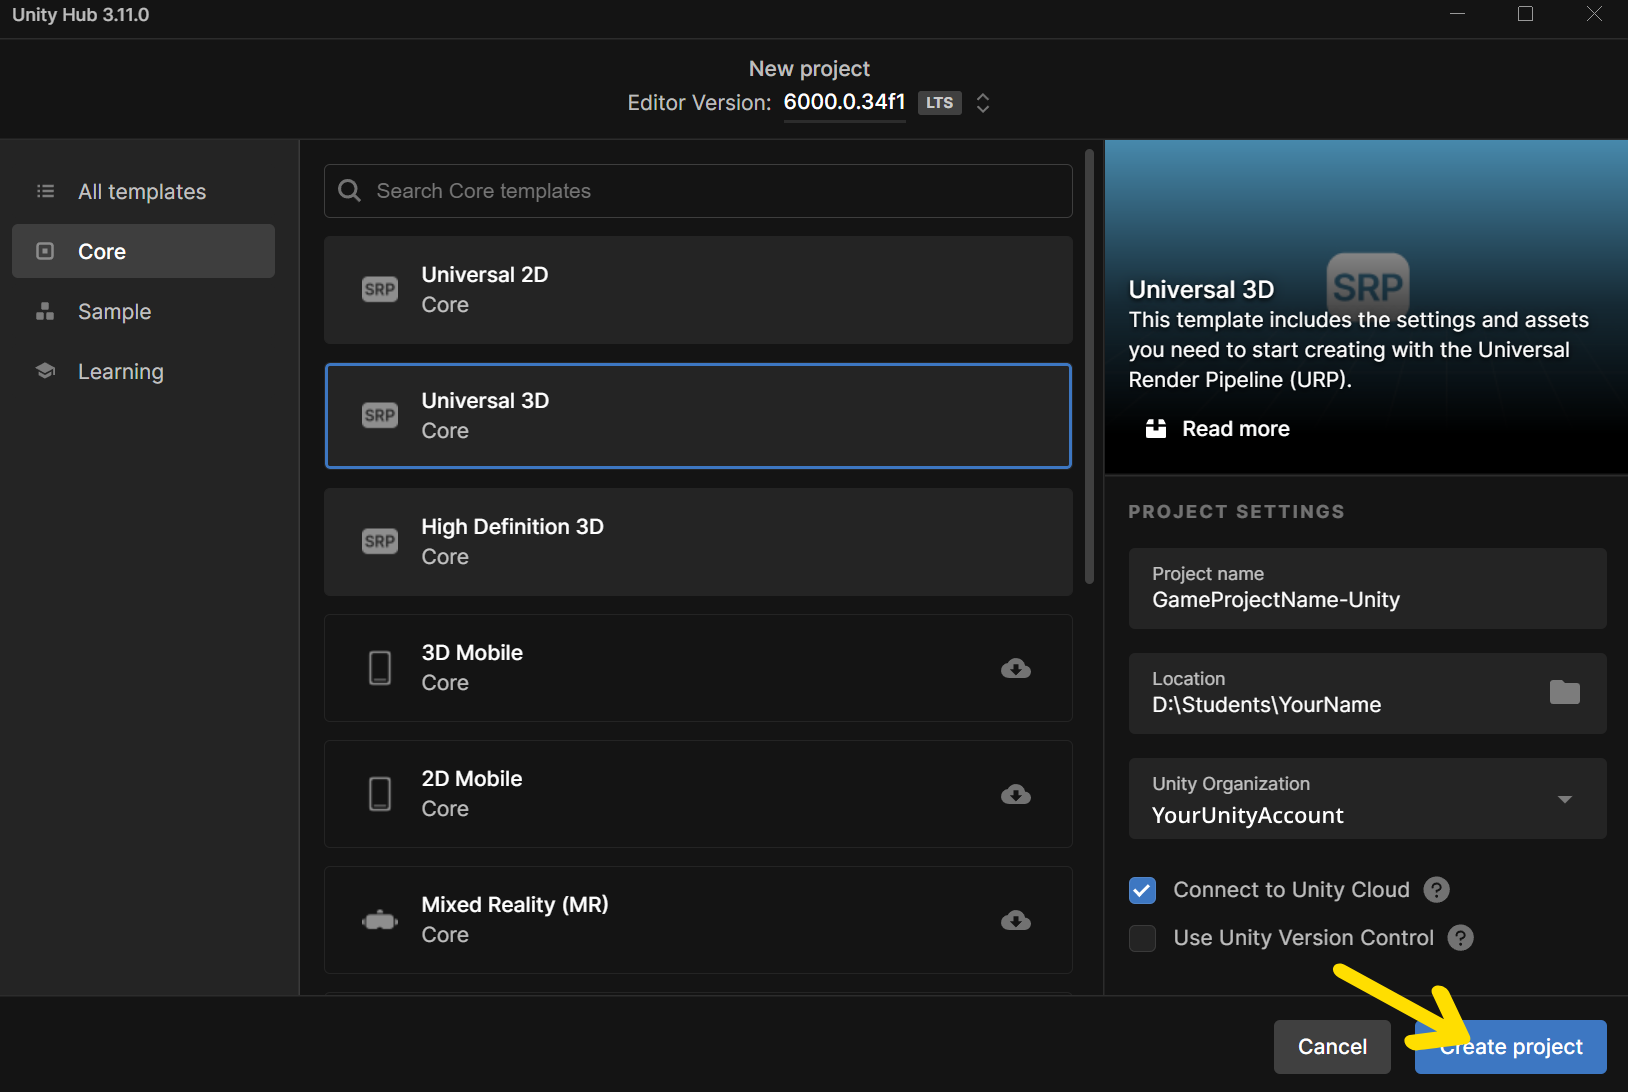The width and height of the screenshot is (1628, 1092).
Task: Open the Editor Version selector arrows
Action: click(x=983, y=103)
